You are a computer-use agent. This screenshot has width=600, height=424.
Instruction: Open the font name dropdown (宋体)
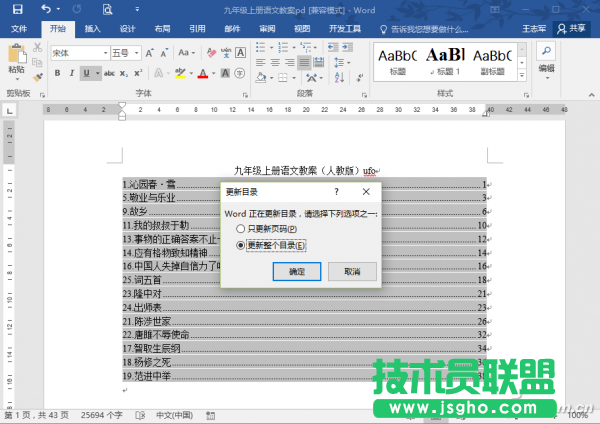point(106,53)
